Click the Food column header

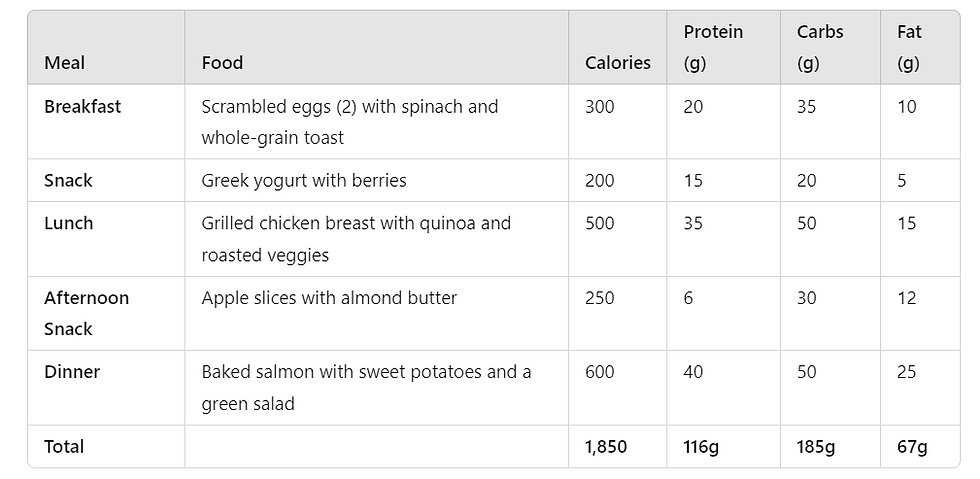pyautogui.click(x=222, y=63)
